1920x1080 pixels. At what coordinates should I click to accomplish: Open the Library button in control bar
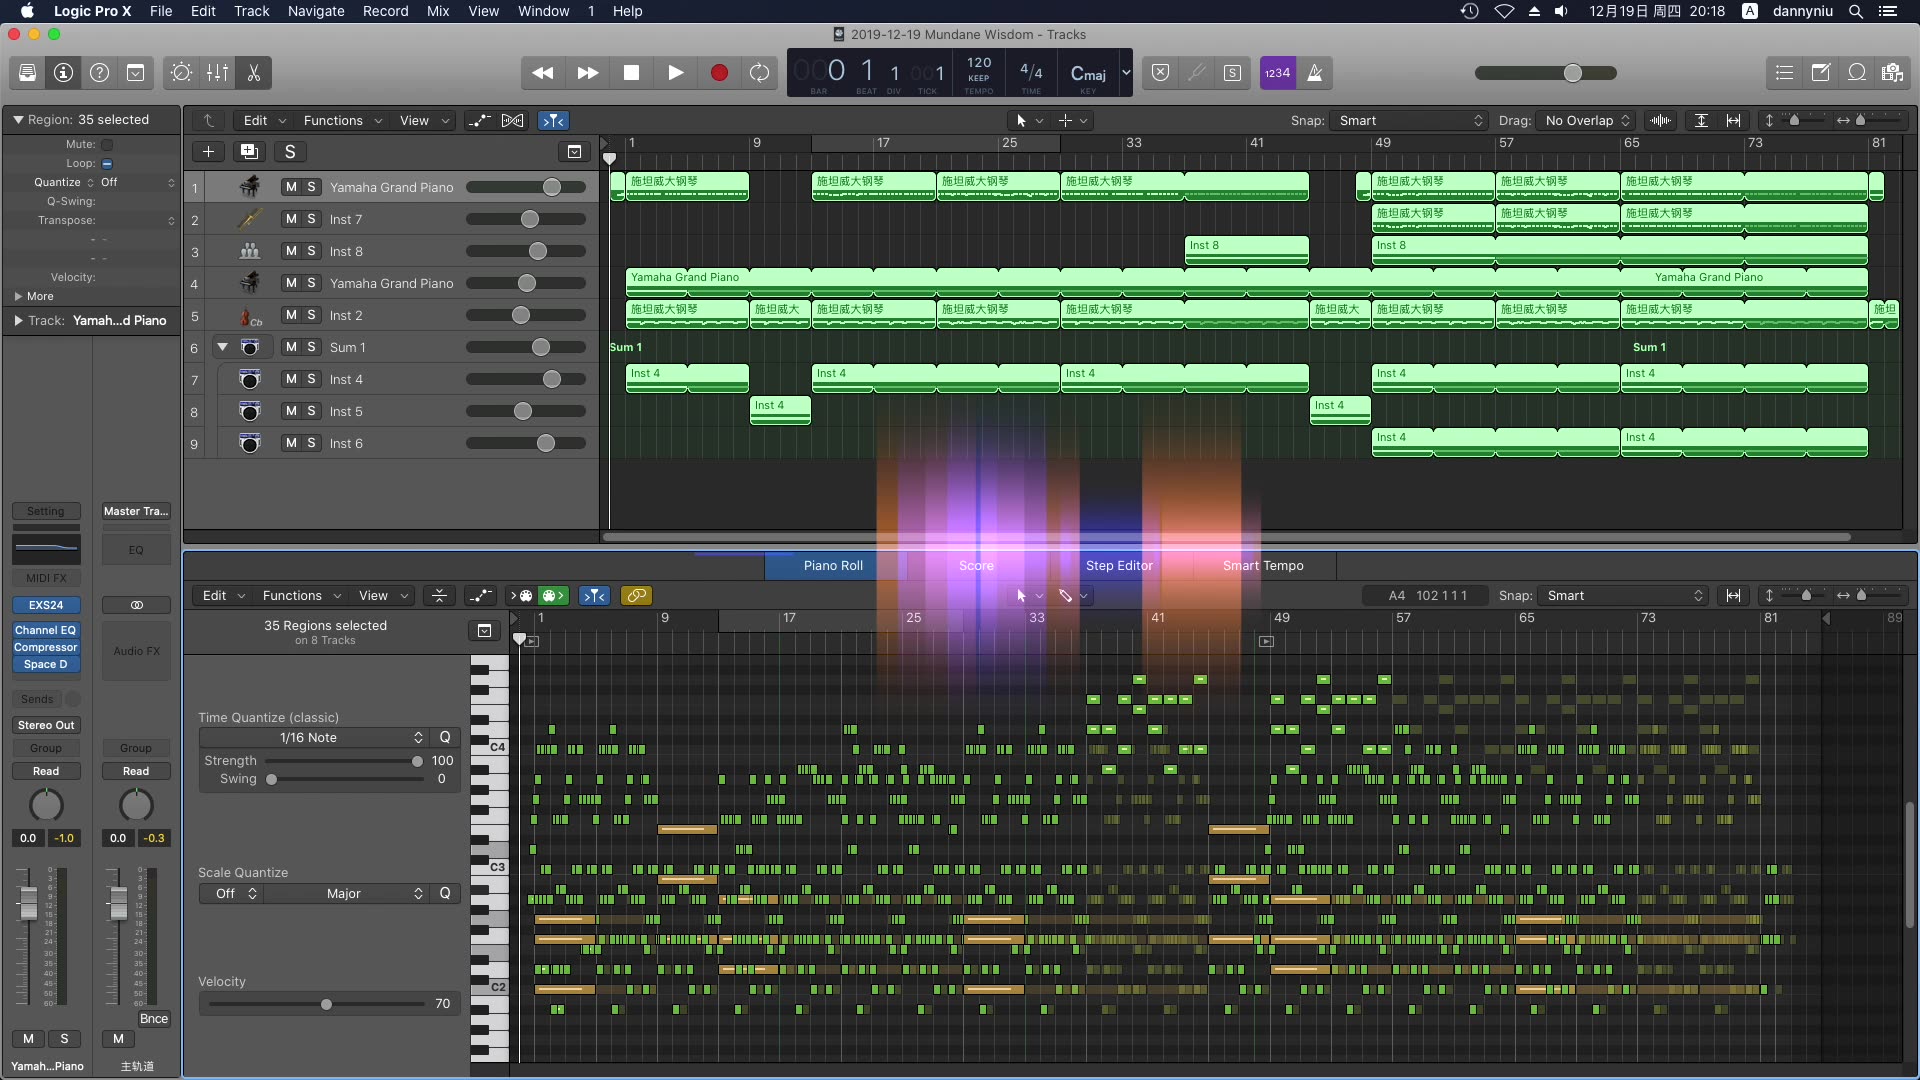27,73
